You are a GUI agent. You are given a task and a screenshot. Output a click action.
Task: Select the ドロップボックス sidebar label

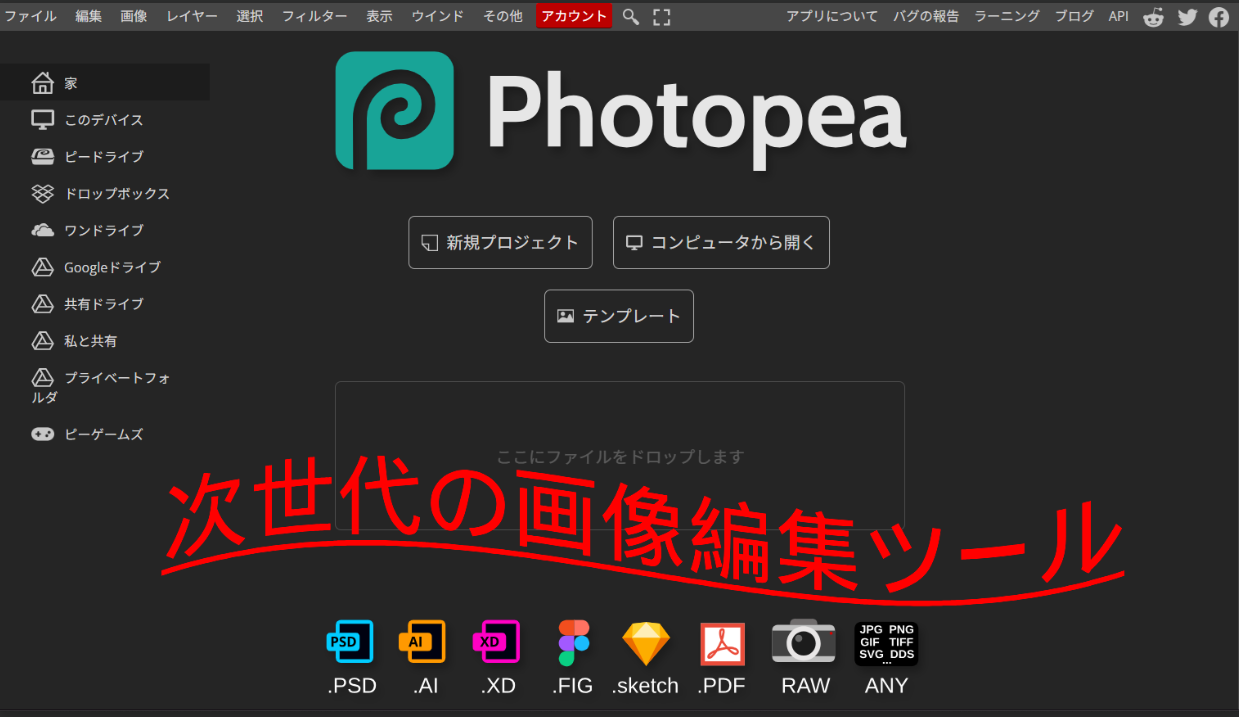117,194
